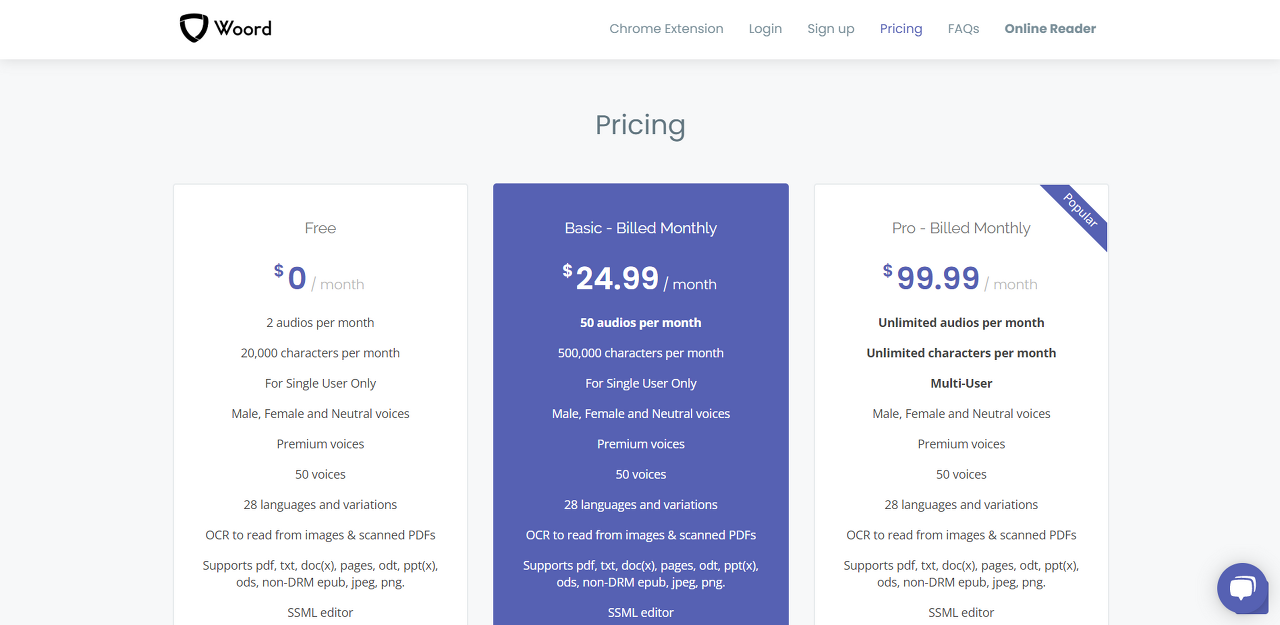The height and width of the screenshot is (625, 1280).
Task: Open the FAQs page
Action: 963,29
